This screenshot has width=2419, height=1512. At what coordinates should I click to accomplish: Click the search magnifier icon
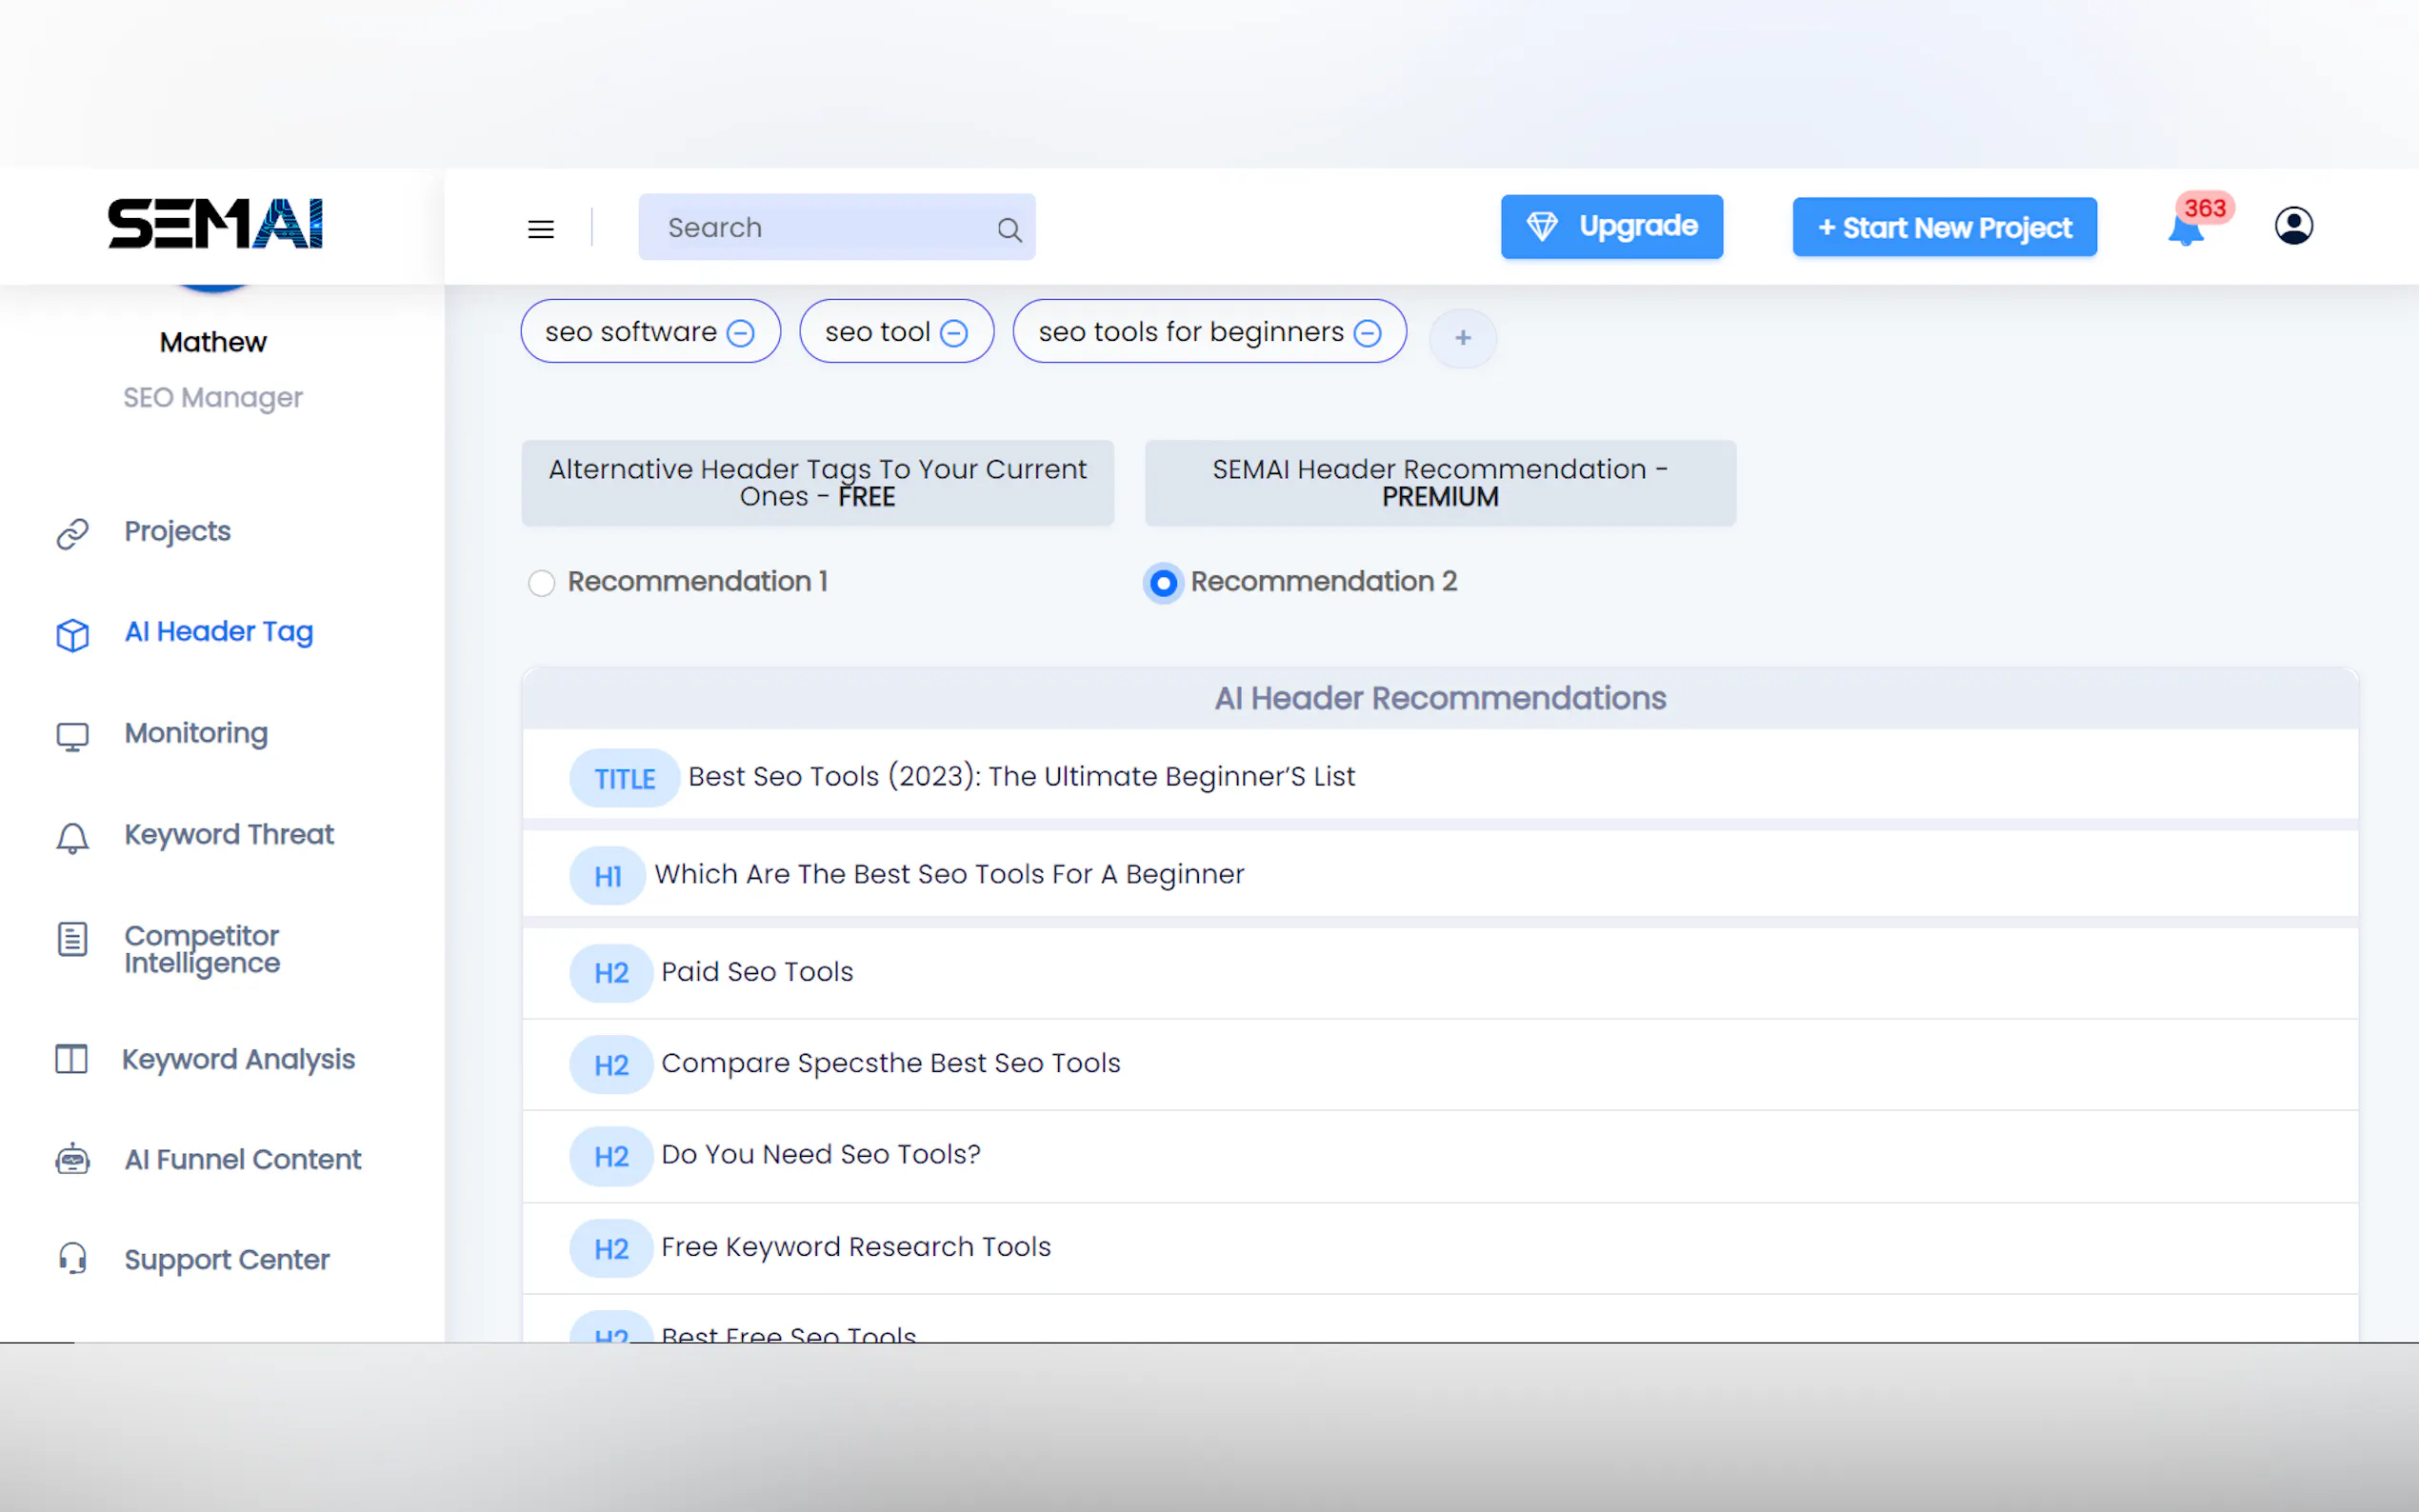[x=1009, y=230]
